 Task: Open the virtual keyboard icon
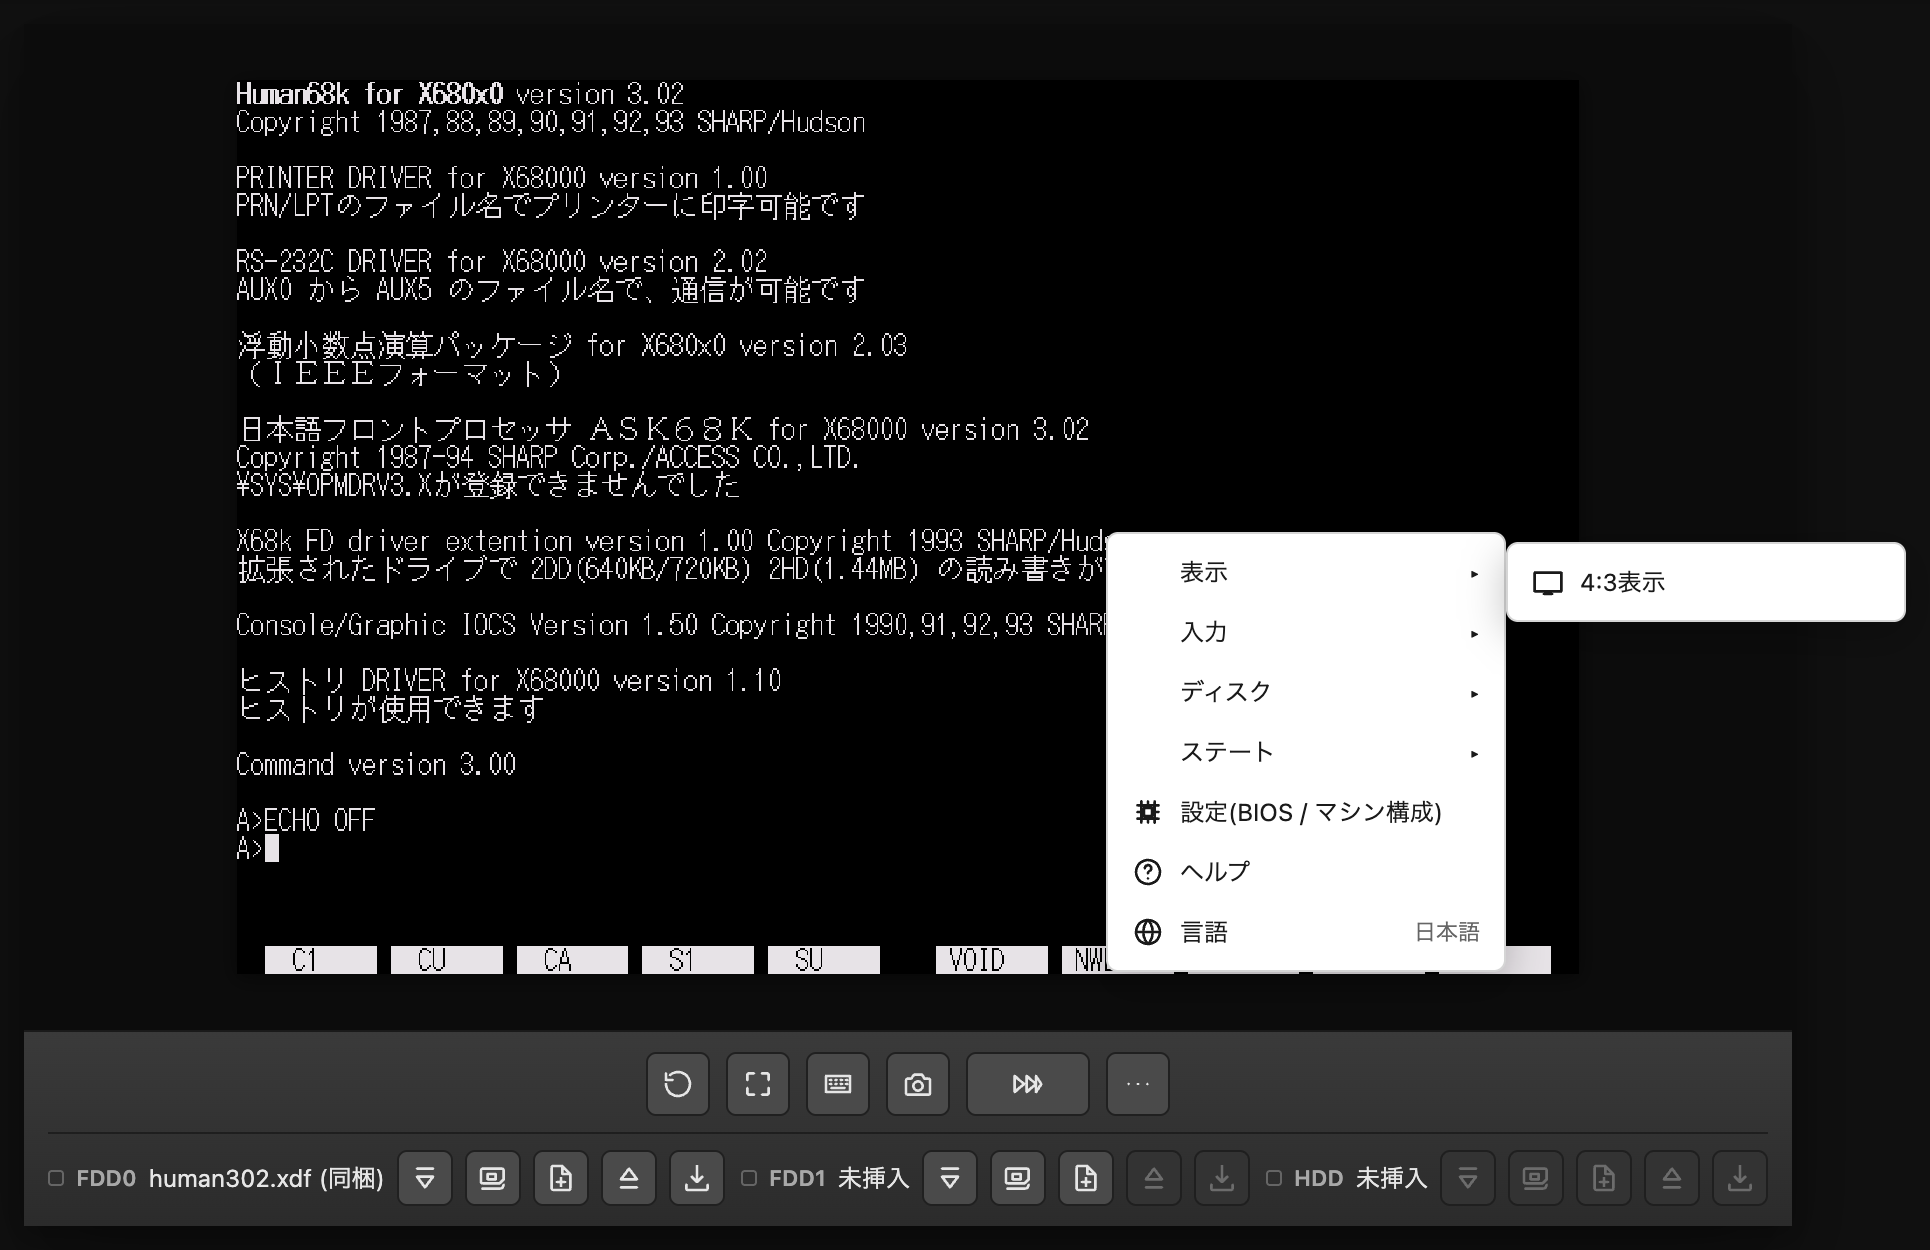coord(838,1084)
